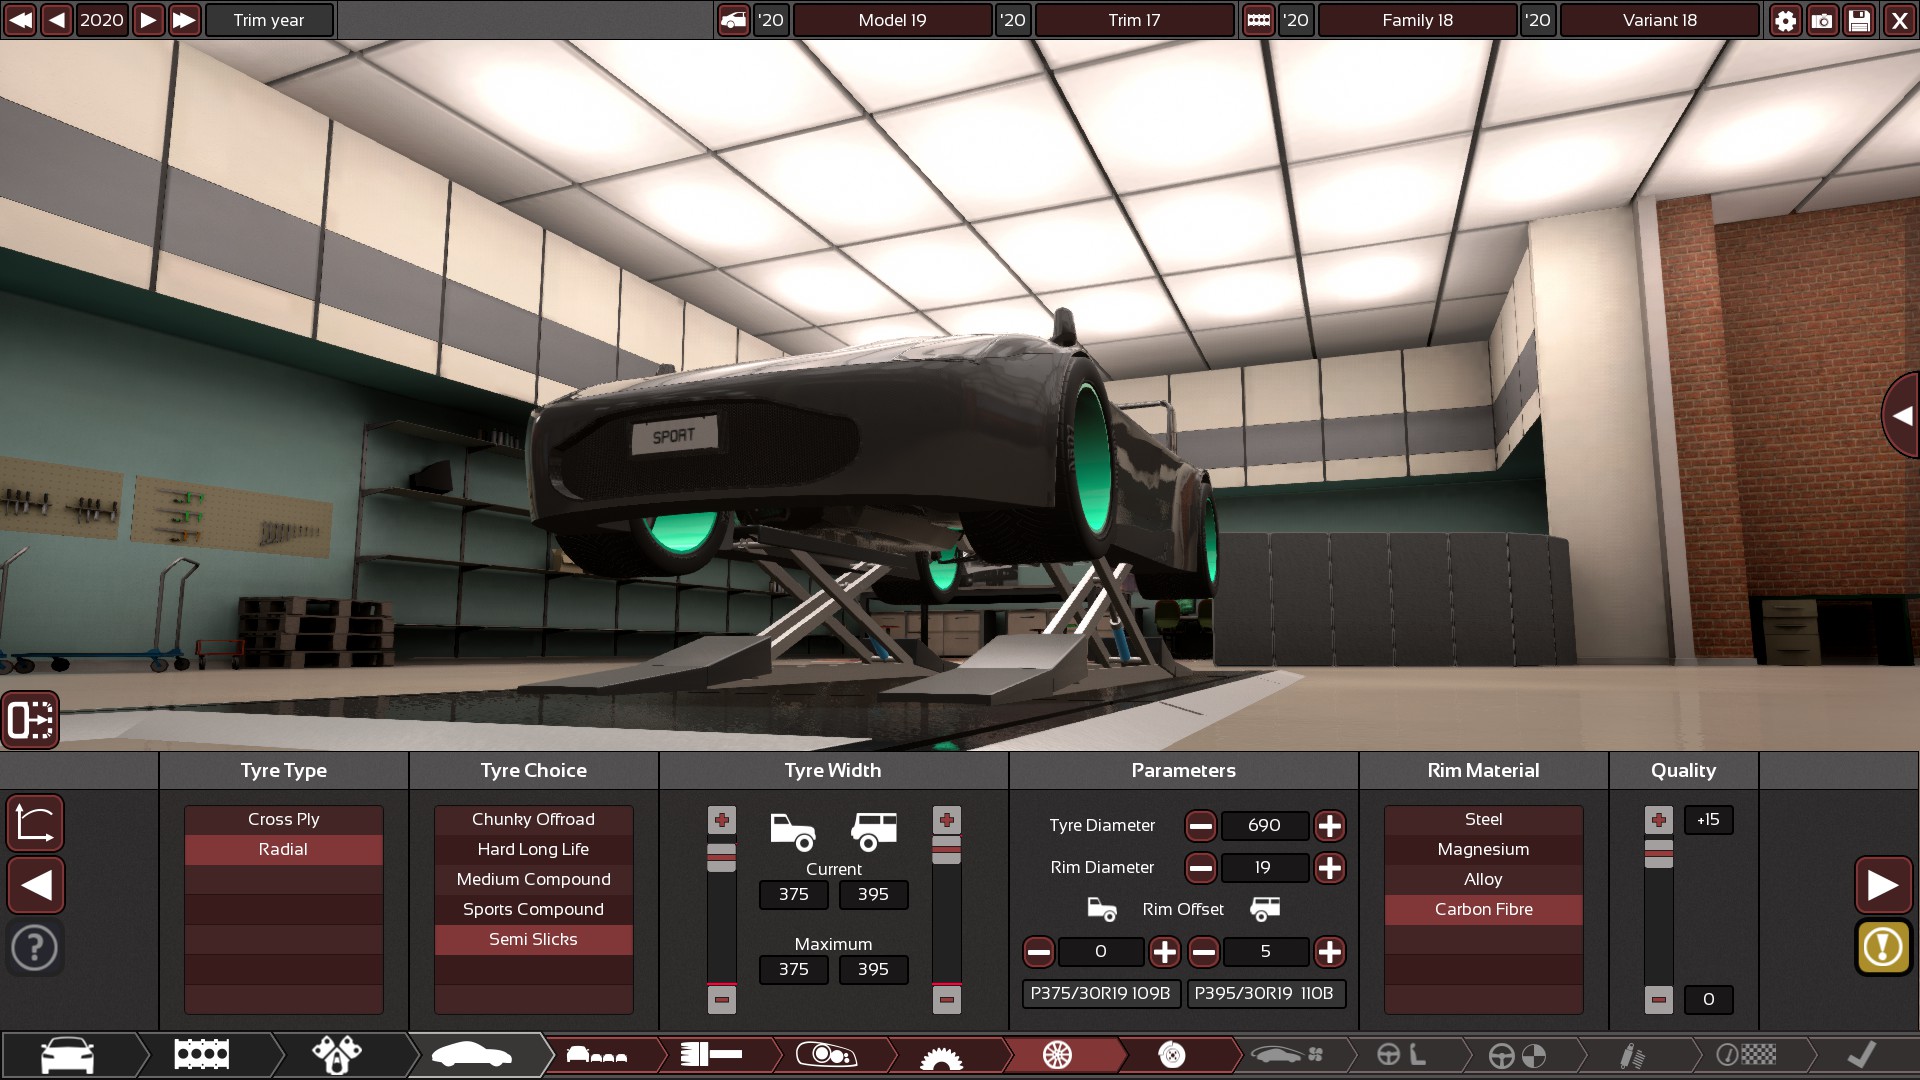Image resolution: width=1920 pixels, height=1080 pixels.
Task: Open the help question mark
Action: pos(36,947)
